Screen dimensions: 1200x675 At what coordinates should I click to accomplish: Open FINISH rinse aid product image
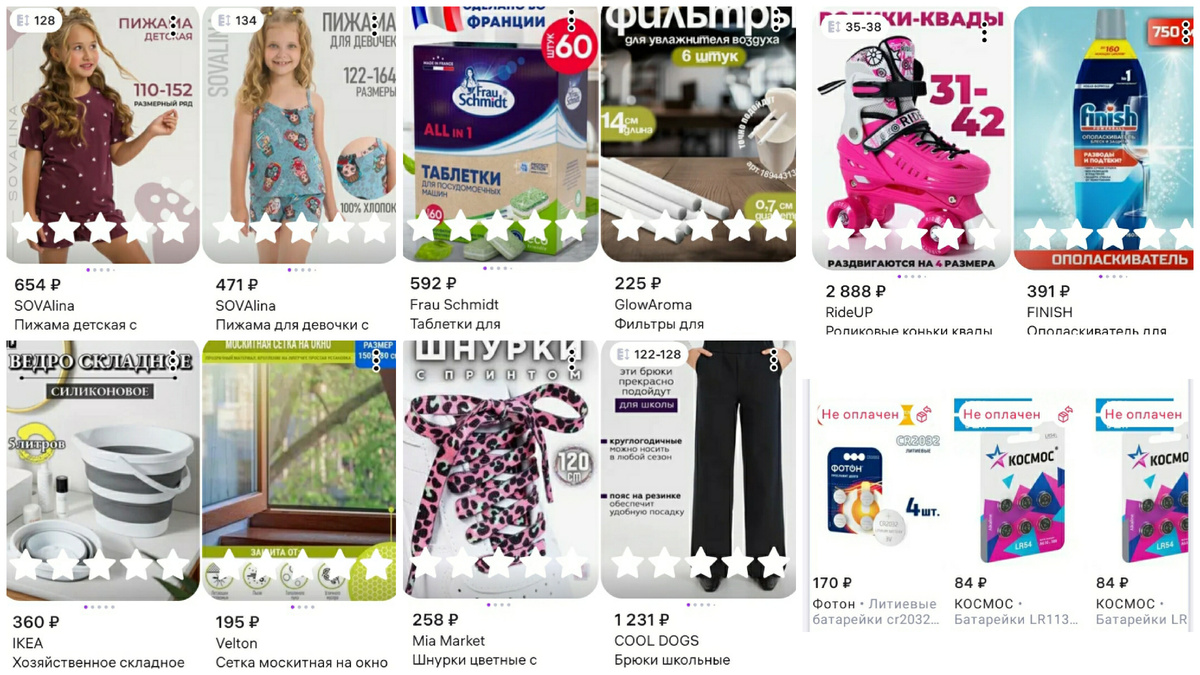coord(1104,138)
